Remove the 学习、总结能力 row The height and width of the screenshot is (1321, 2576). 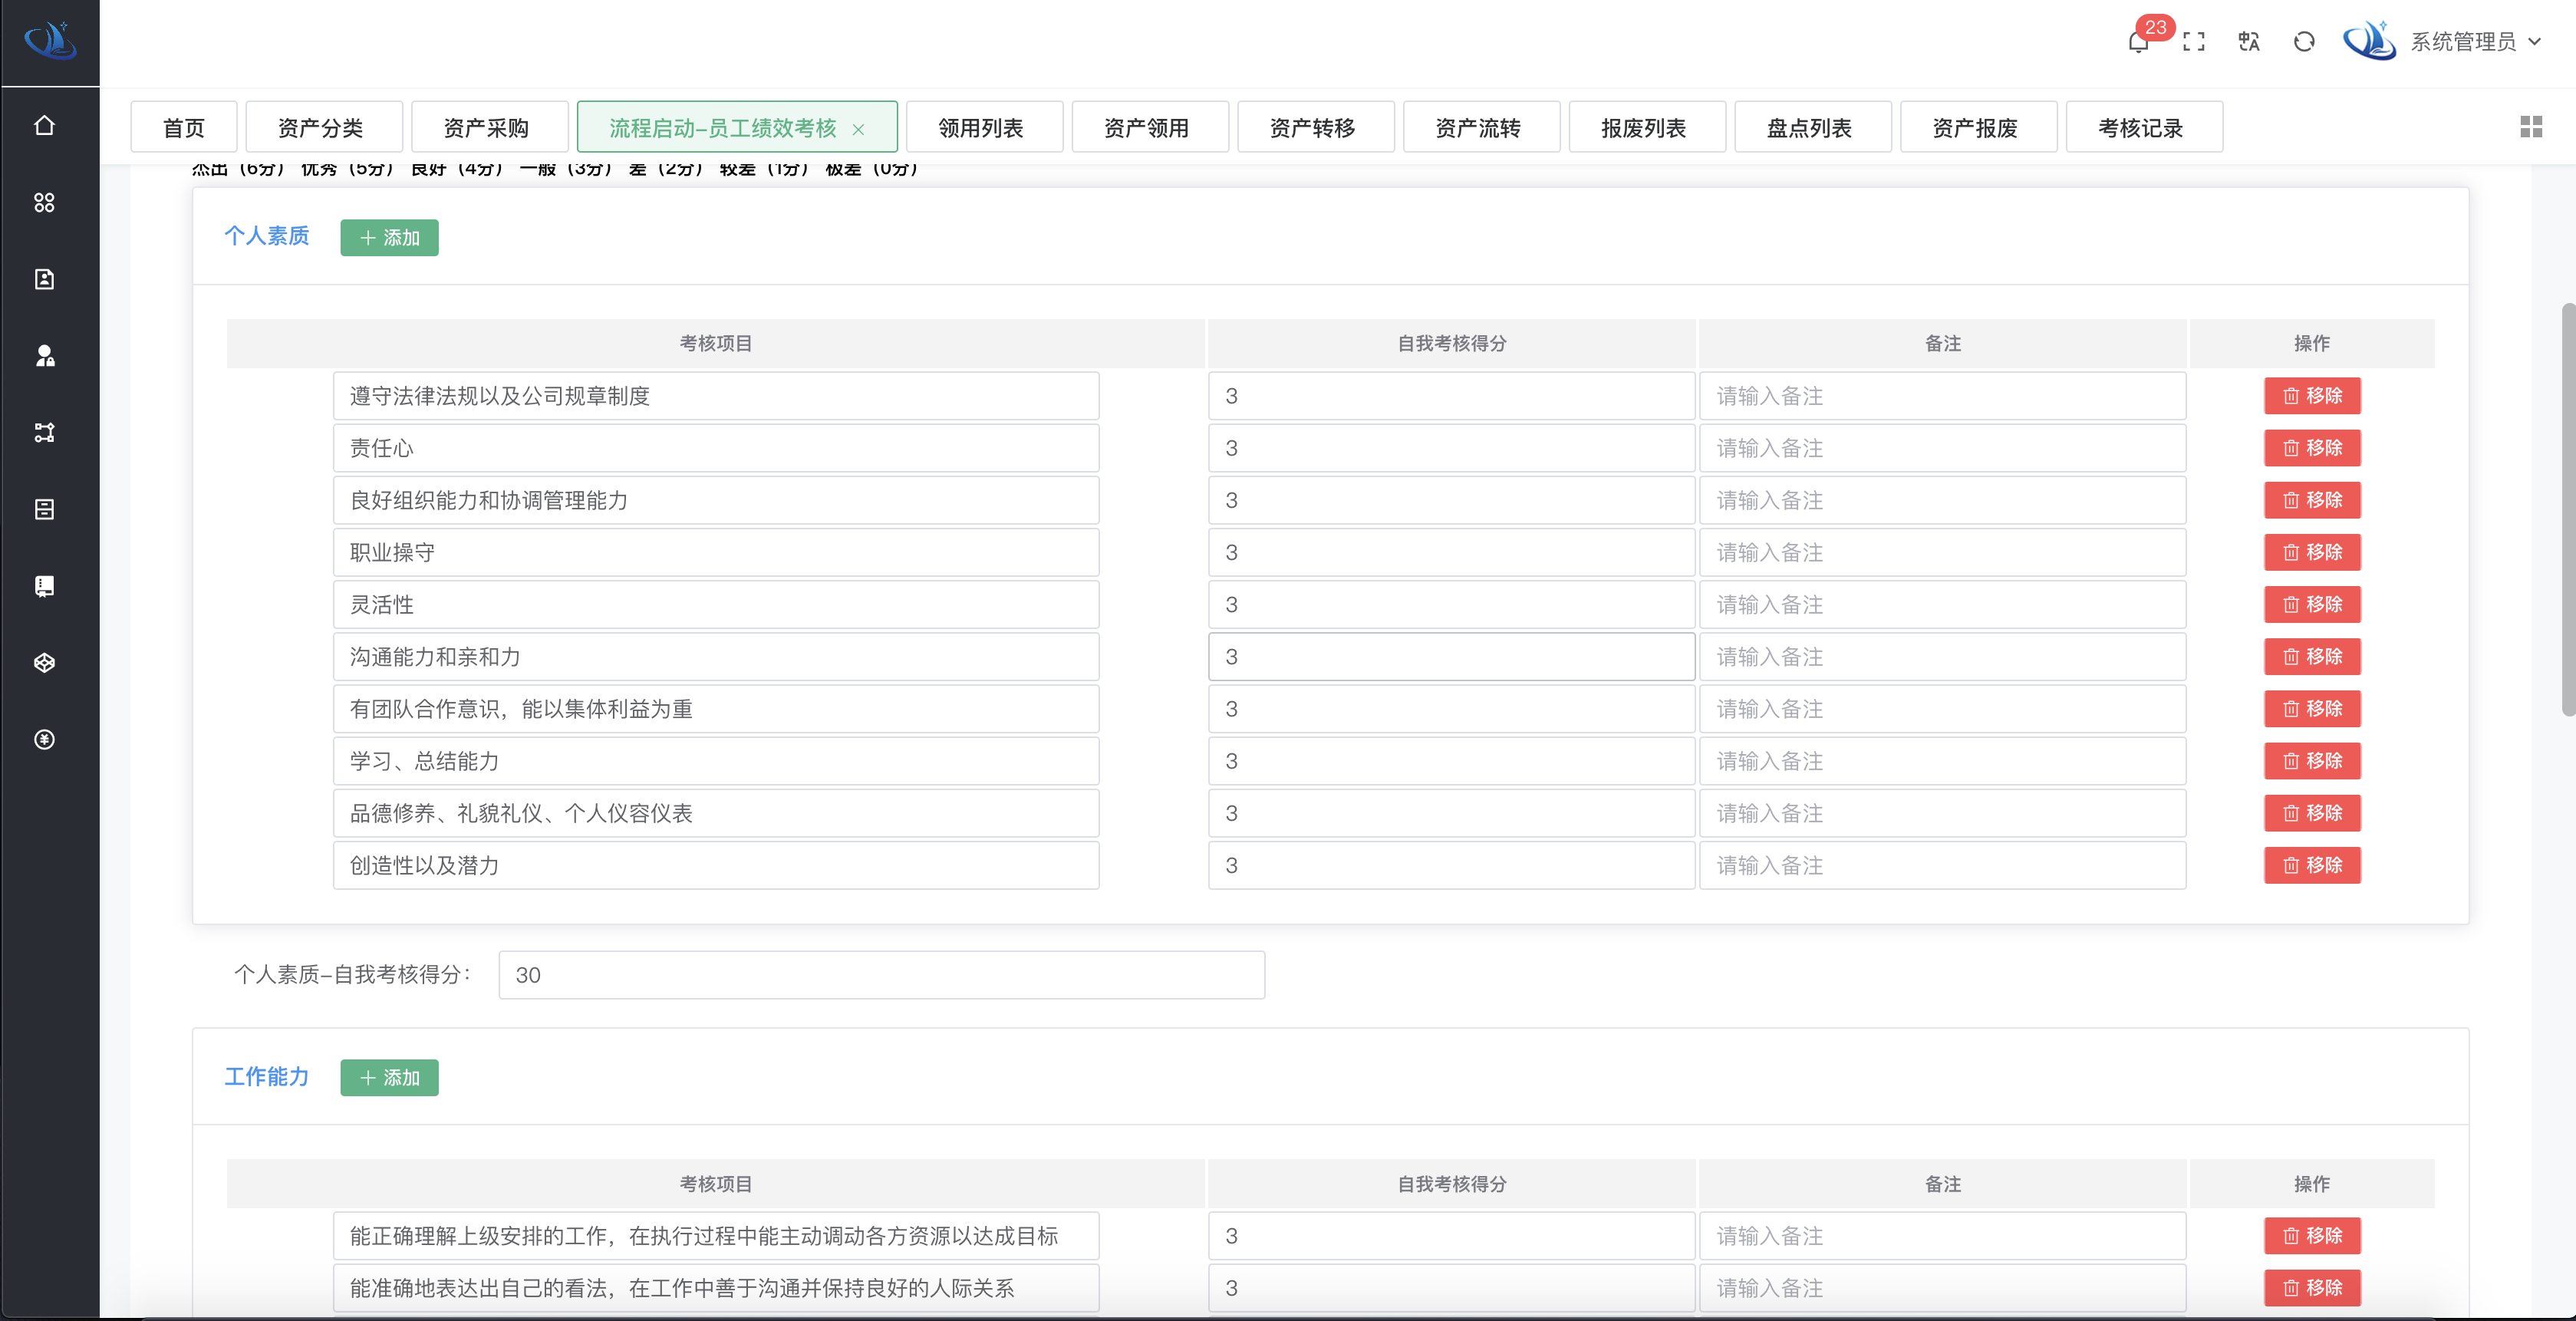coord(2312,760)
